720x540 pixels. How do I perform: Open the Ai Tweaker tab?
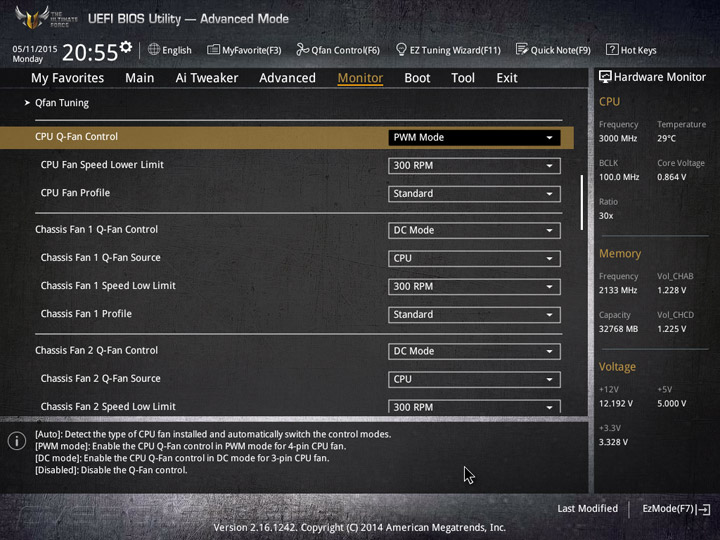pos(207,78)
